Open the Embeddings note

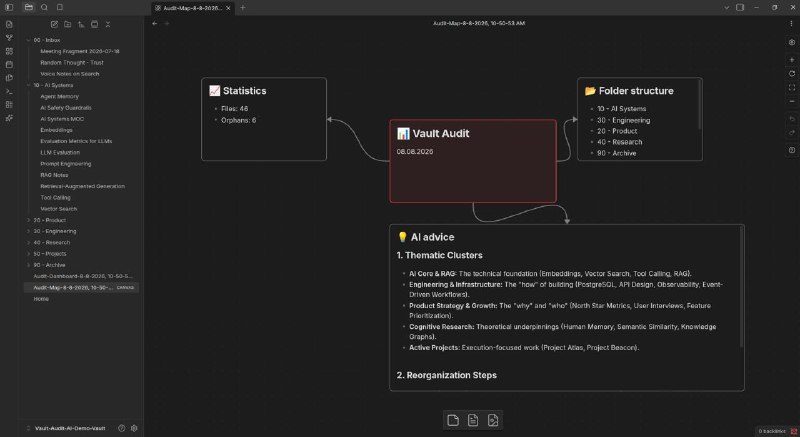57,130
